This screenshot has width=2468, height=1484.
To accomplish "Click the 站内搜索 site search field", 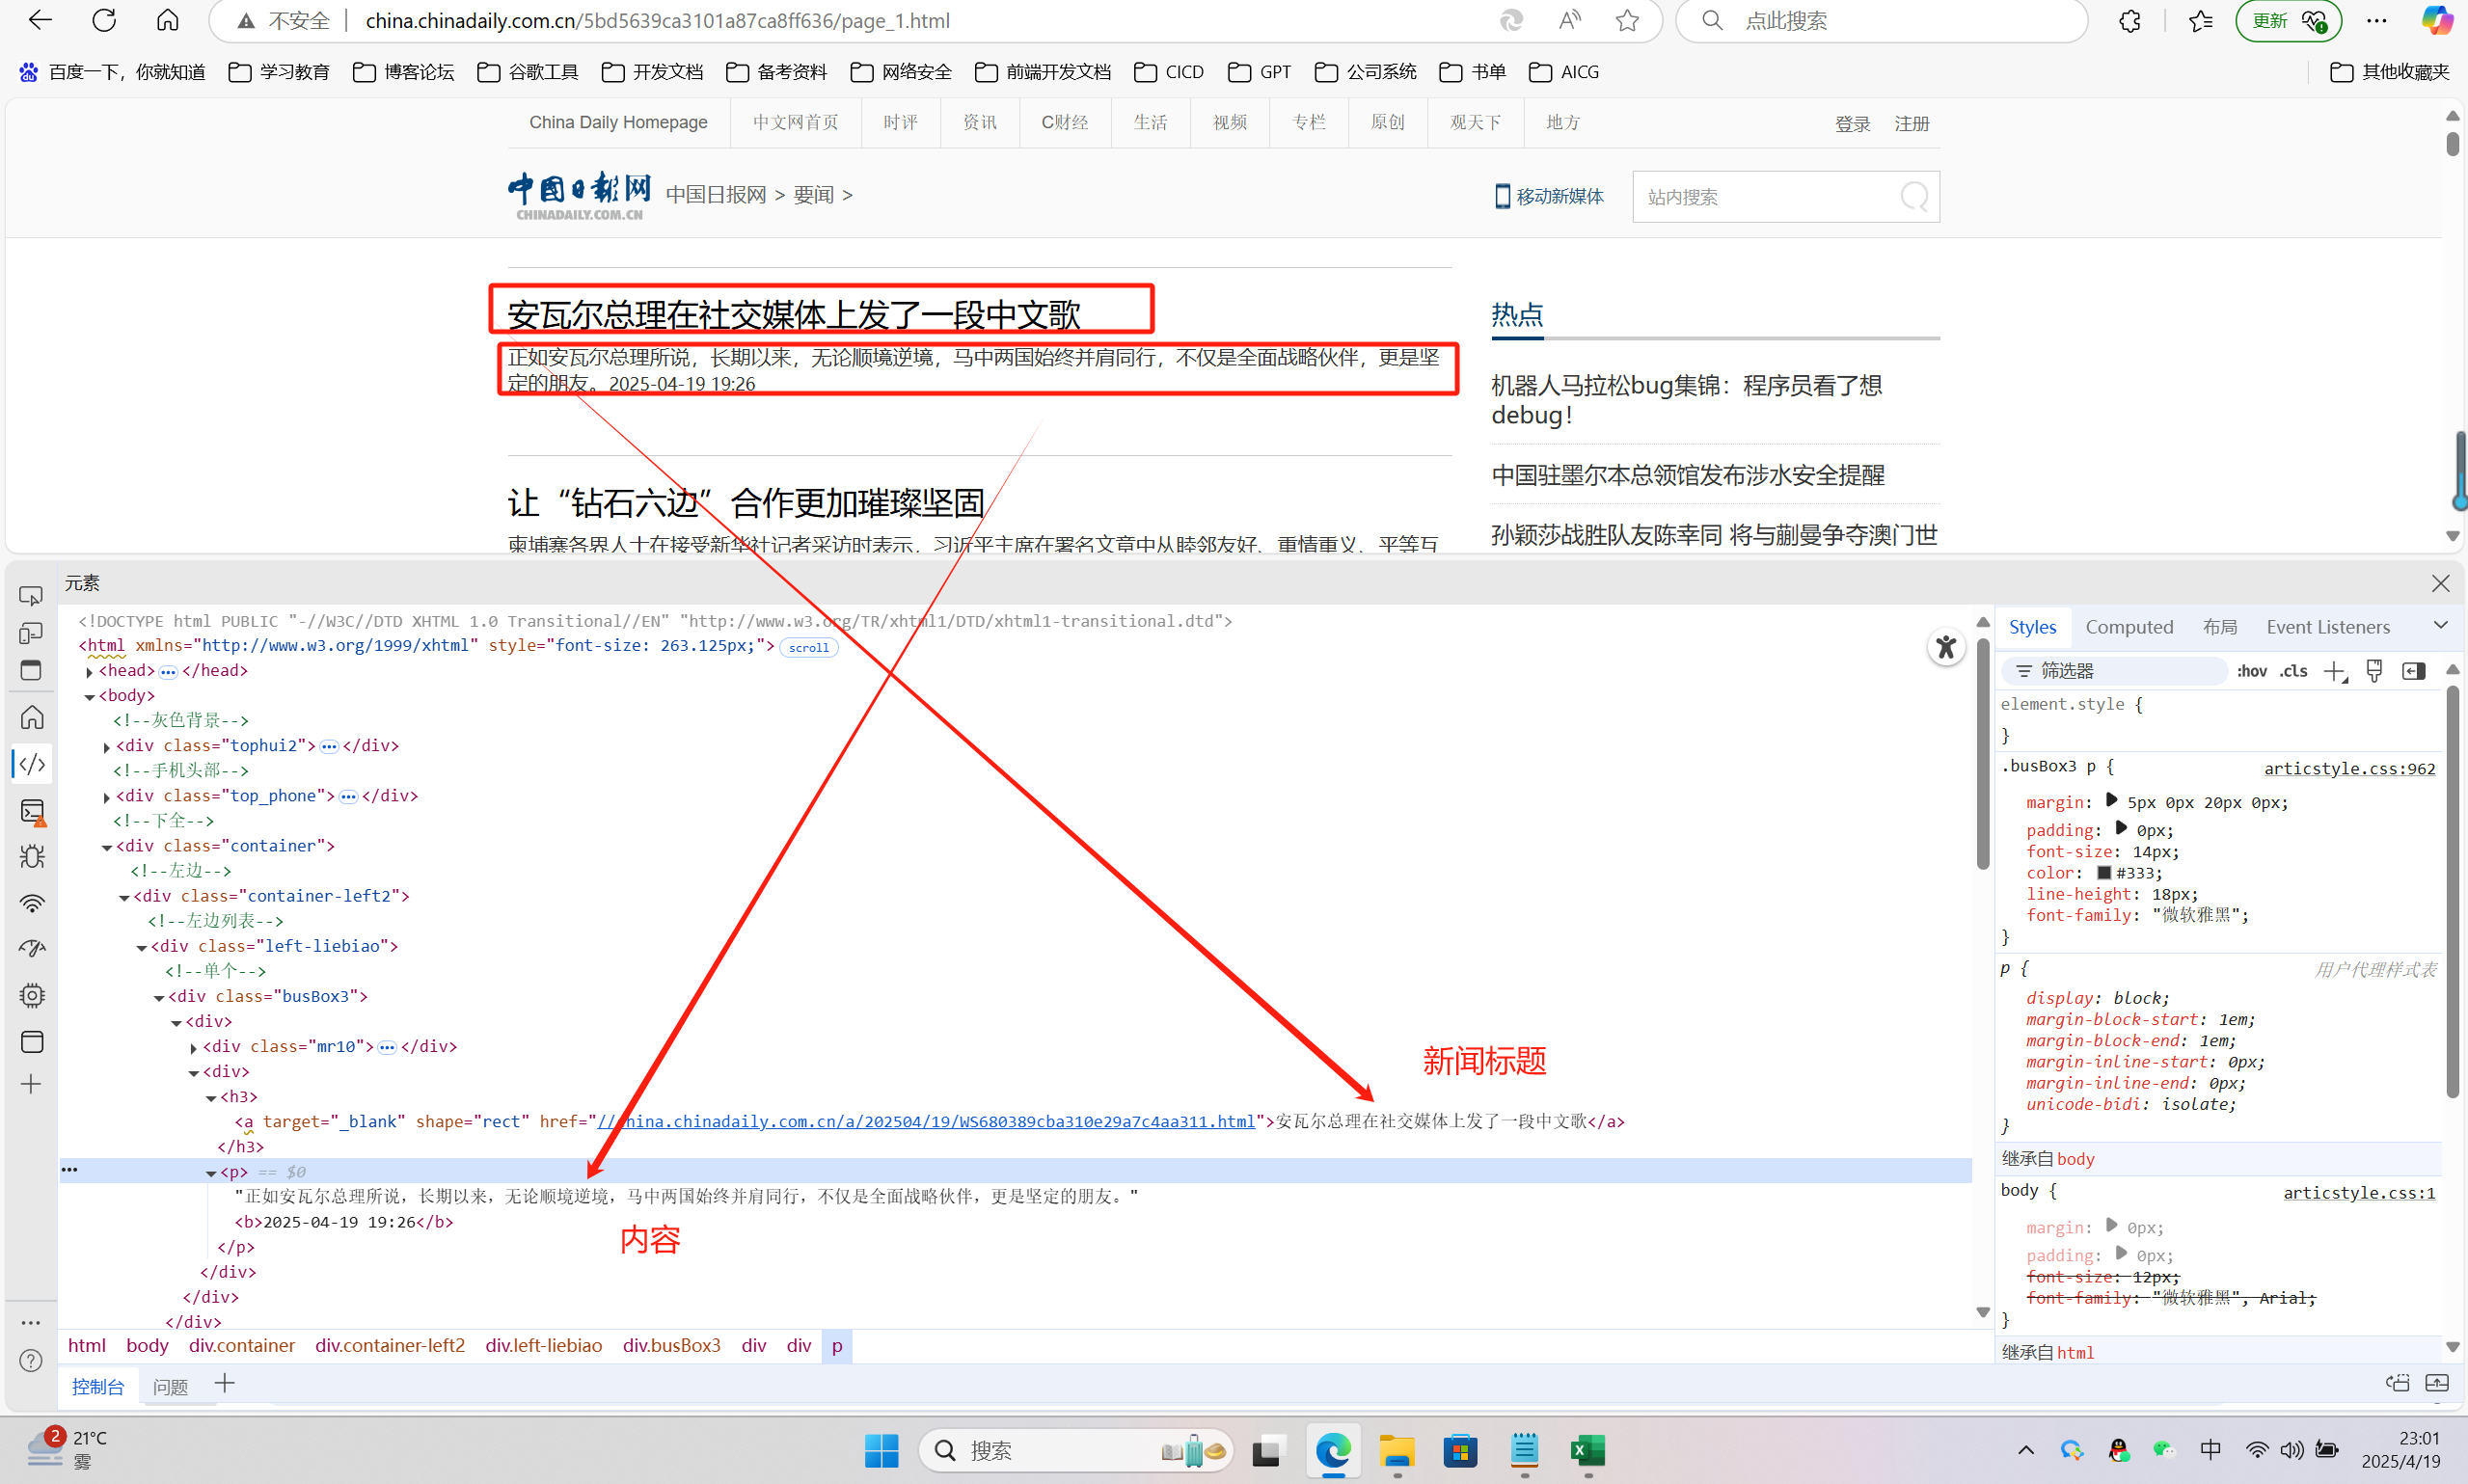I will click(x=1765, y=197).
